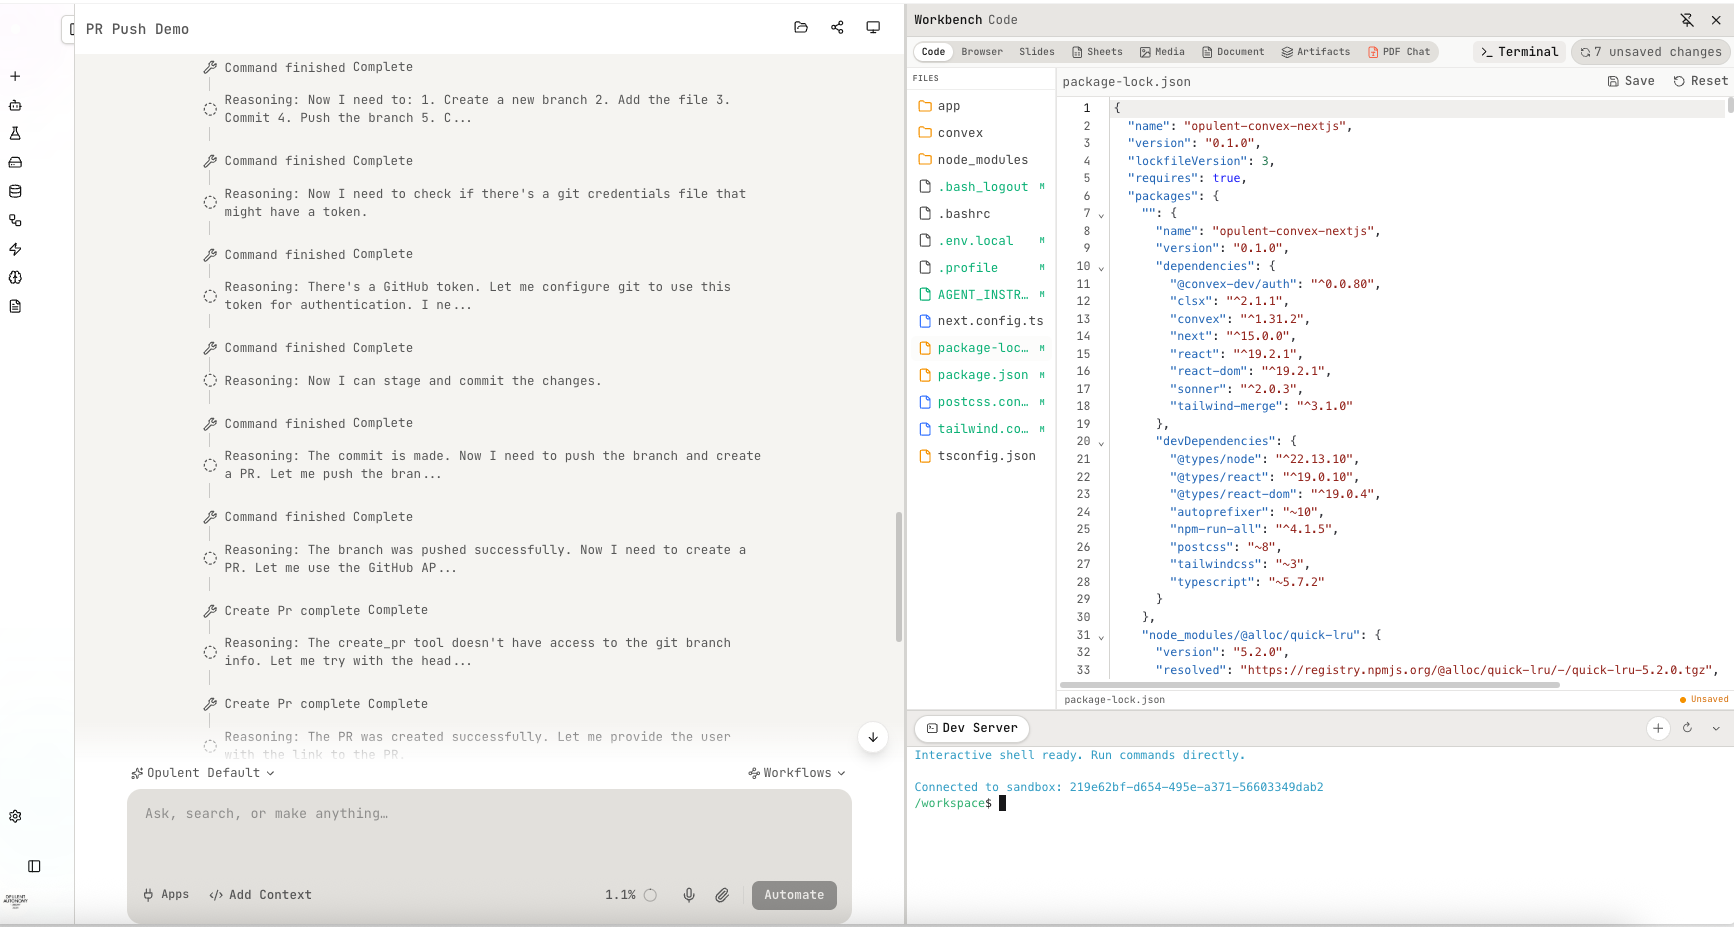Click the database icon in left sidebar
Image resolution: width=1734 pixels, height=927 pixels.
(15, 190)
